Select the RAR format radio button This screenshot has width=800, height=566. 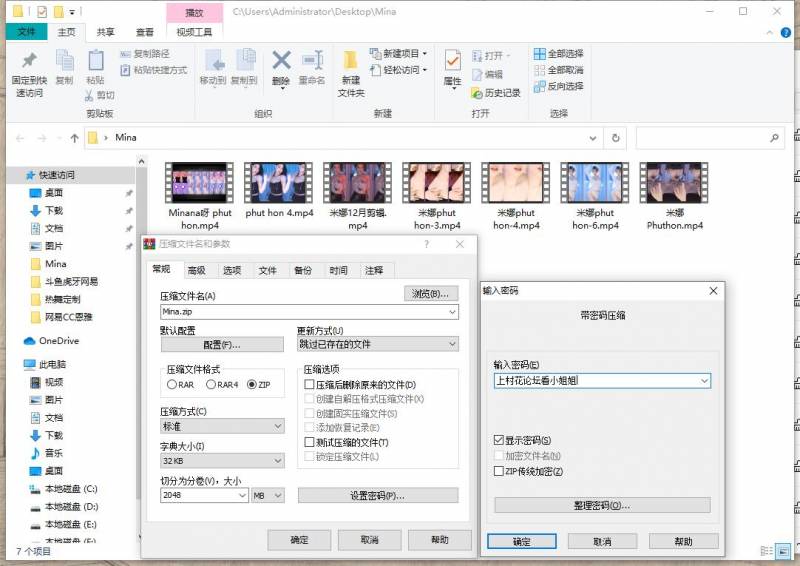[172, 385]
